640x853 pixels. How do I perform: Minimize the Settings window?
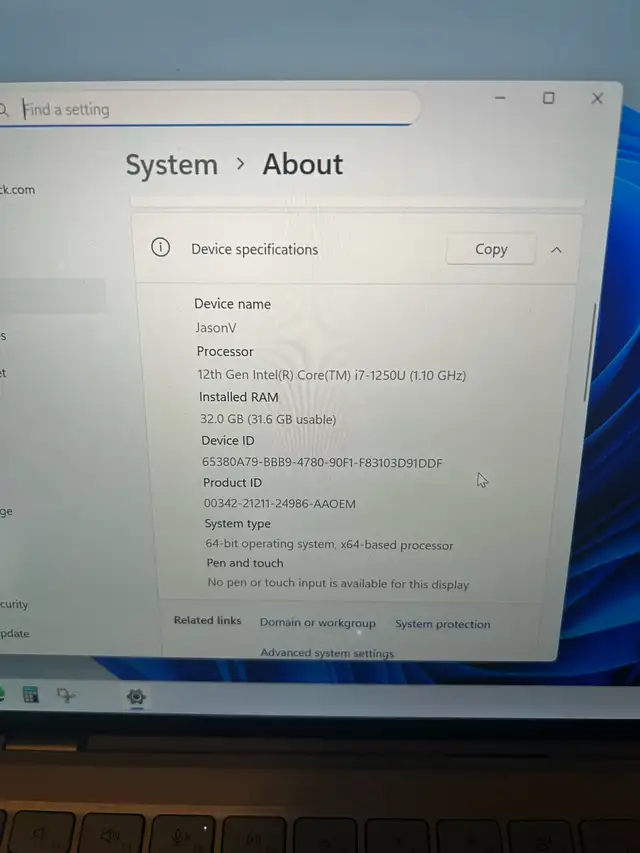click(x=500, y=98)
